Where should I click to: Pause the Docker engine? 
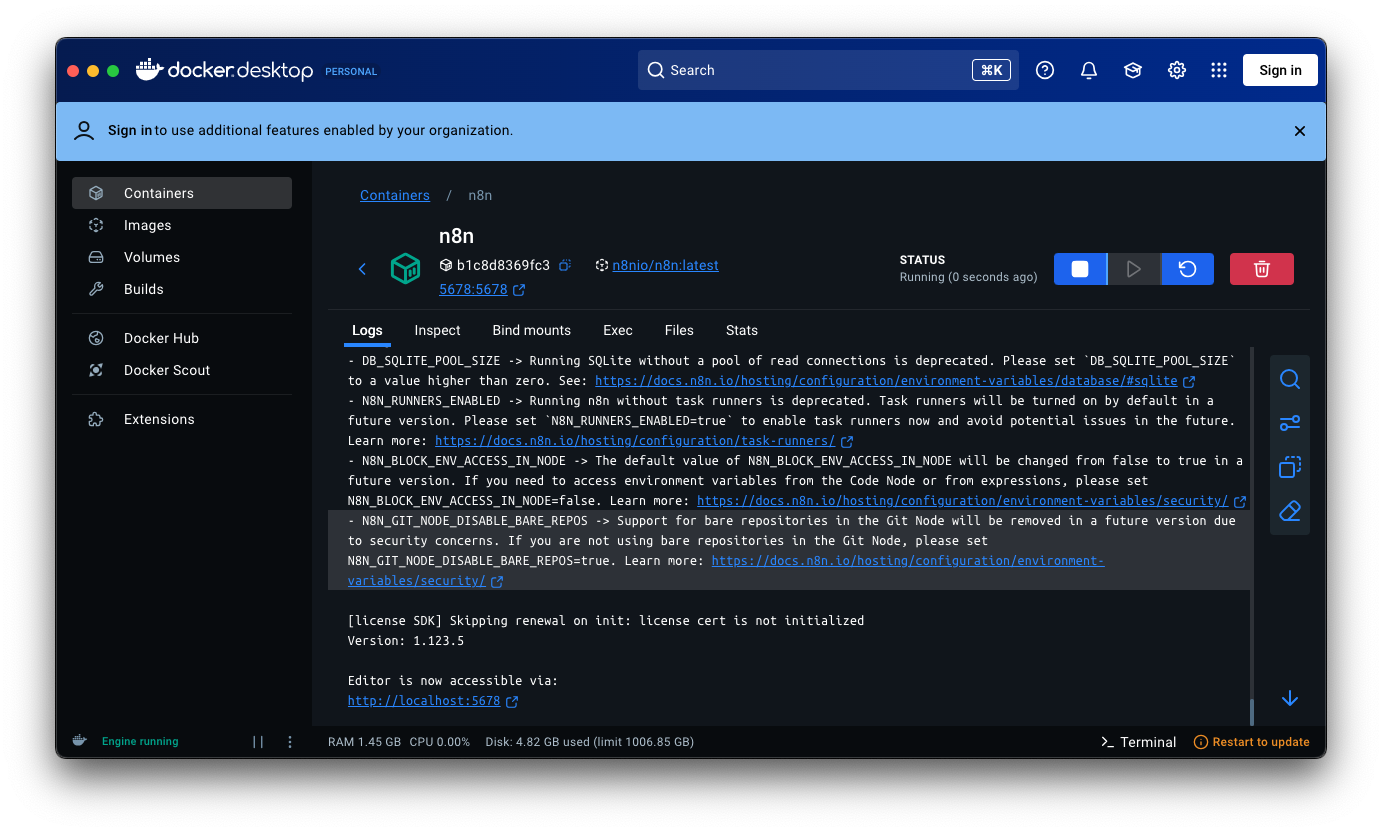point(258,742)
